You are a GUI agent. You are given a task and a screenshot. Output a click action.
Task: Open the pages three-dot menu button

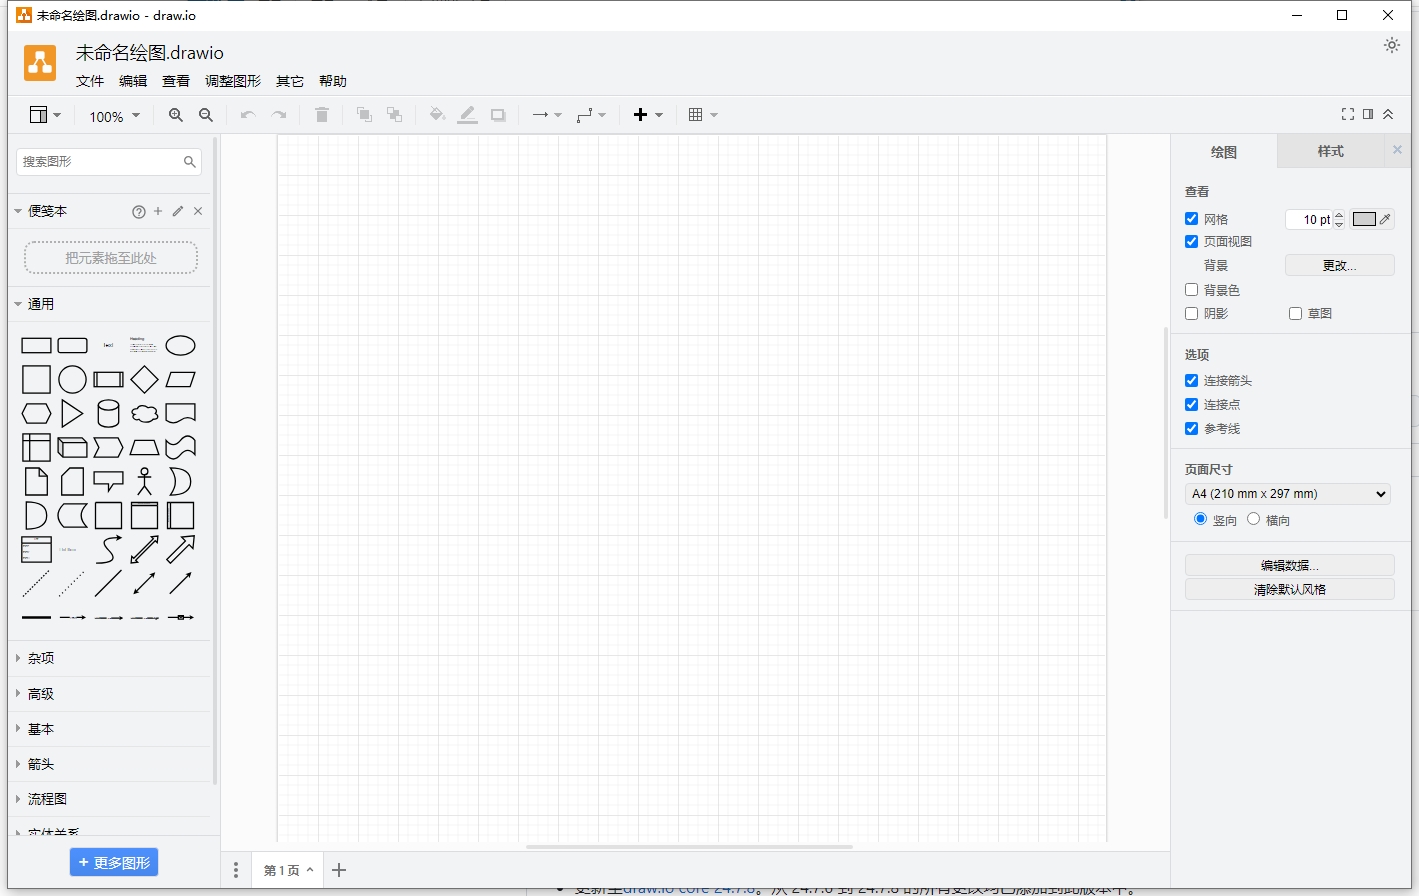pos(236,870)
